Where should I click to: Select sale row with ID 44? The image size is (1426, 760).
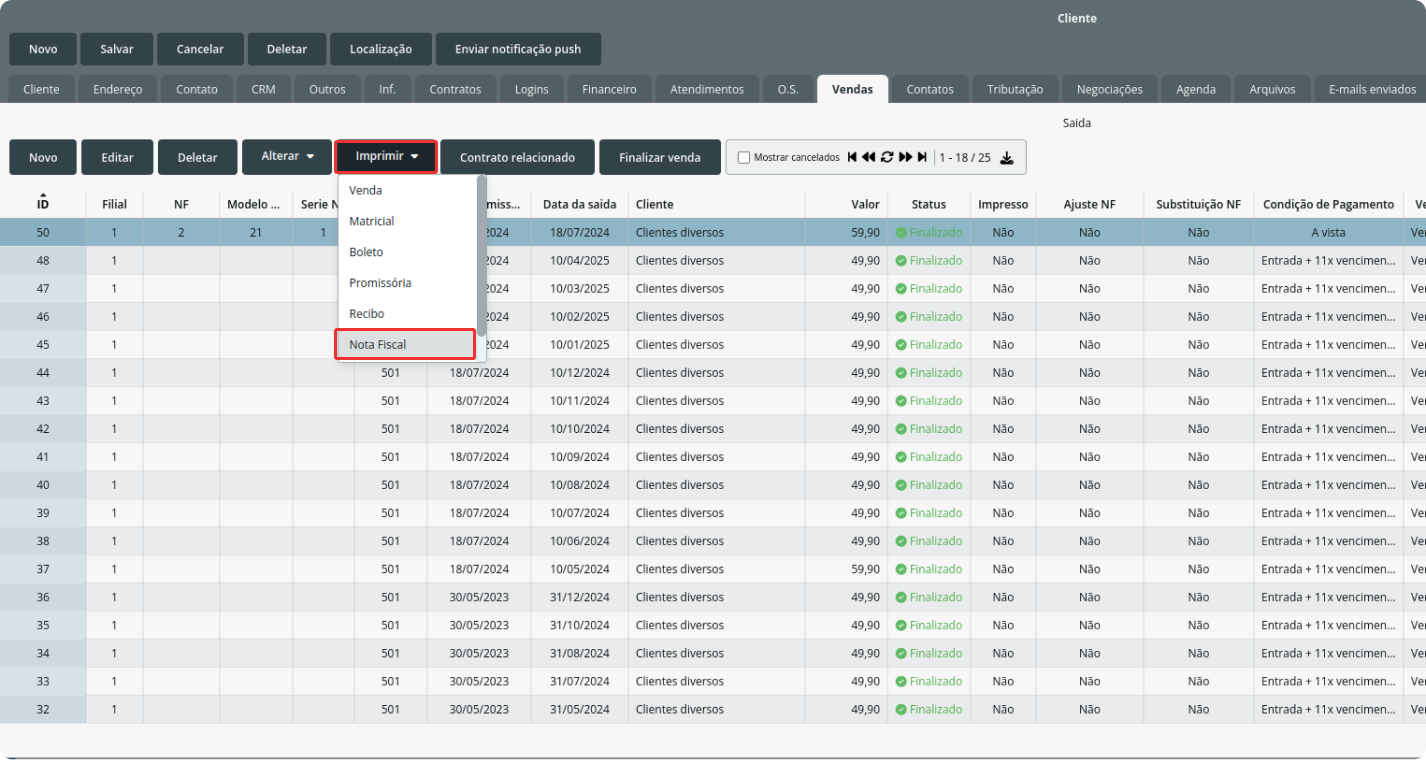(713, 372)
